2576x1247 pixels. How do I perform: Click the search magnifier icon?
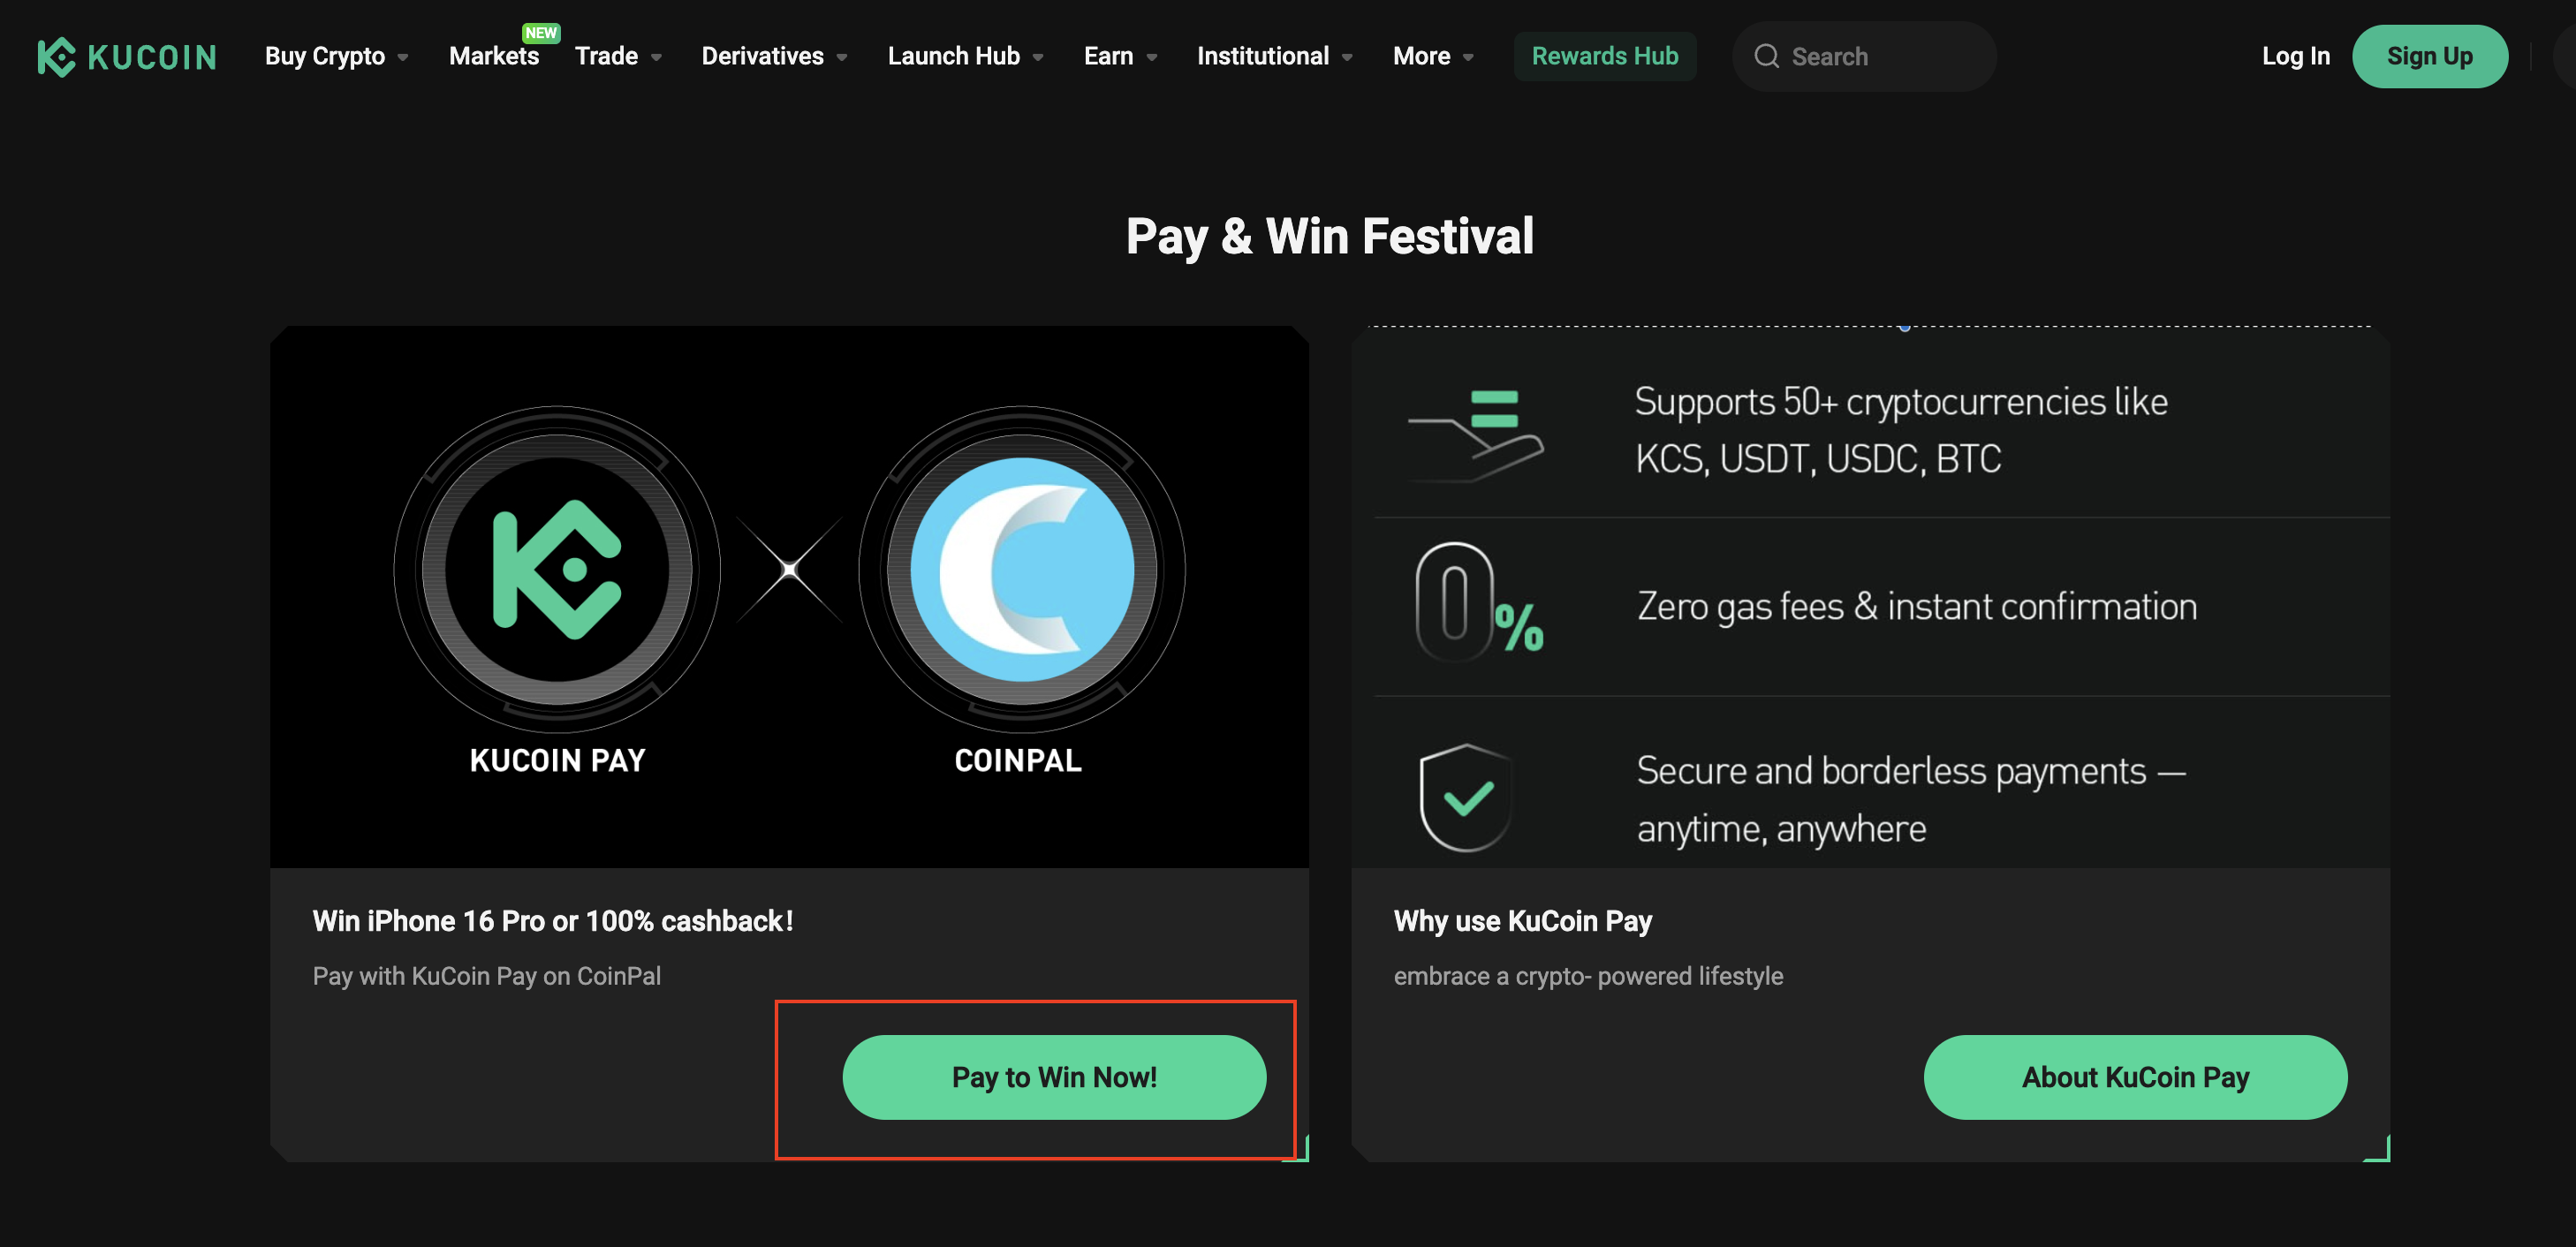(1766, 56)
